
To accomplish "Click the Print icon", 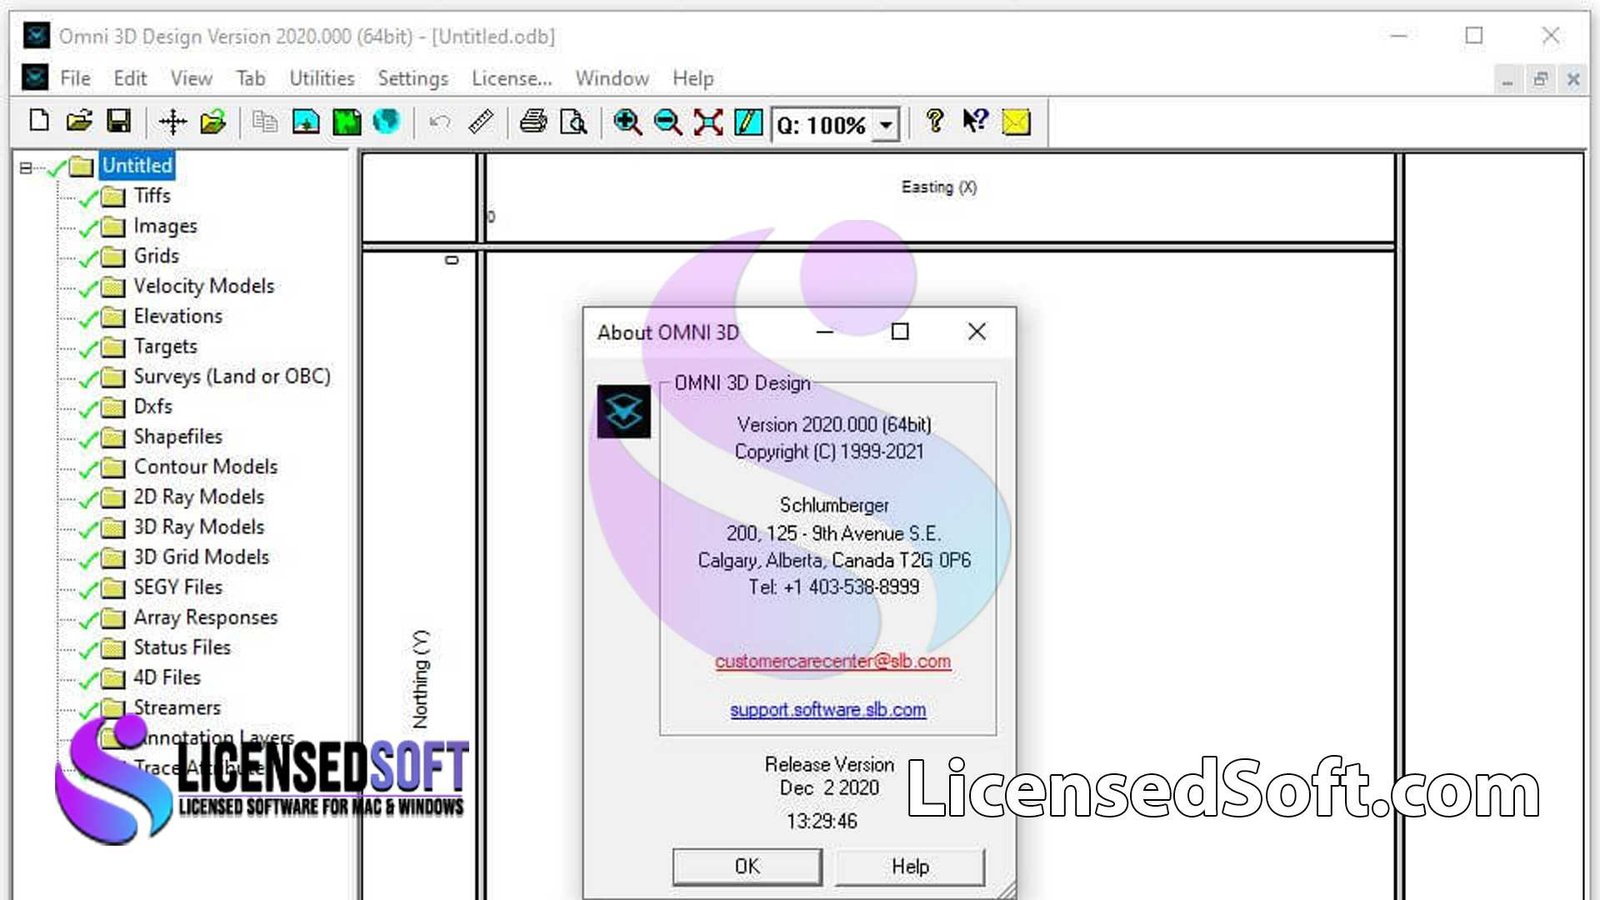I will click(533, 122).
